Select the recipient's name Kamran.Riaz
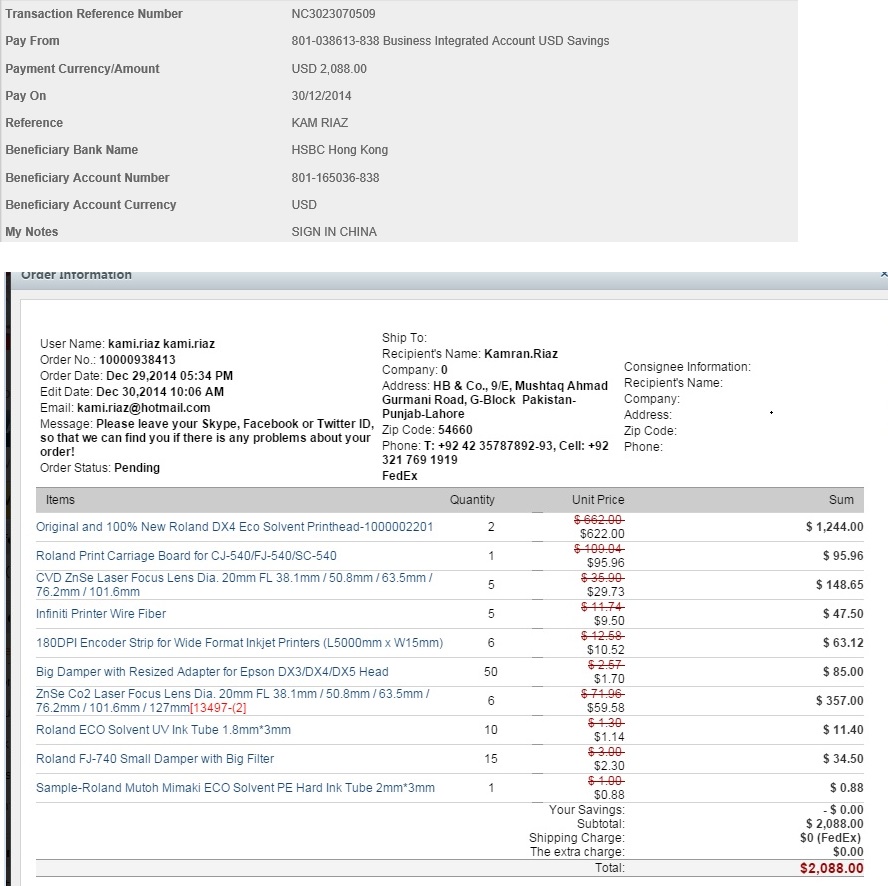The image size is (888, 886). (521, 354)
